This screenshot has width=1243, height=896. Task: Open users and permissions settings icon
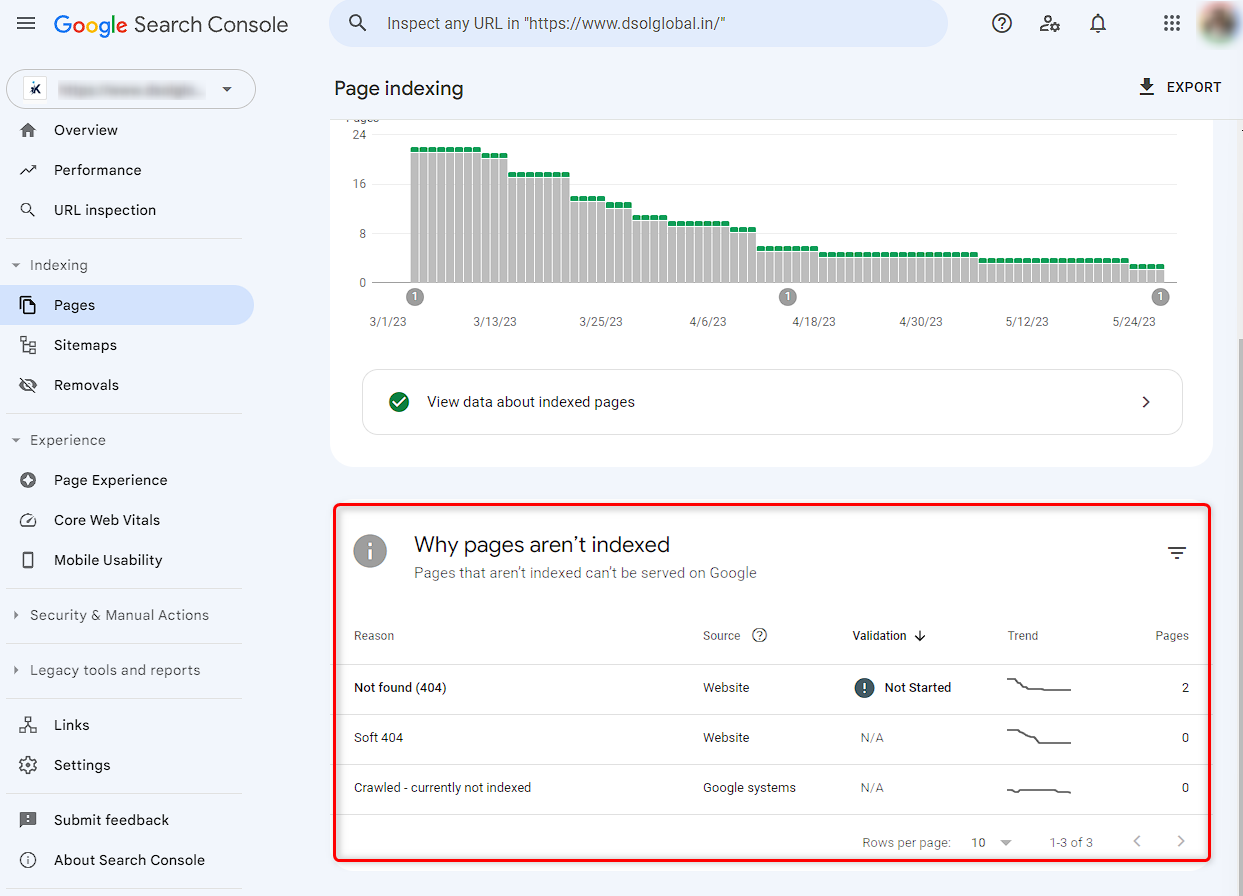1050,23
